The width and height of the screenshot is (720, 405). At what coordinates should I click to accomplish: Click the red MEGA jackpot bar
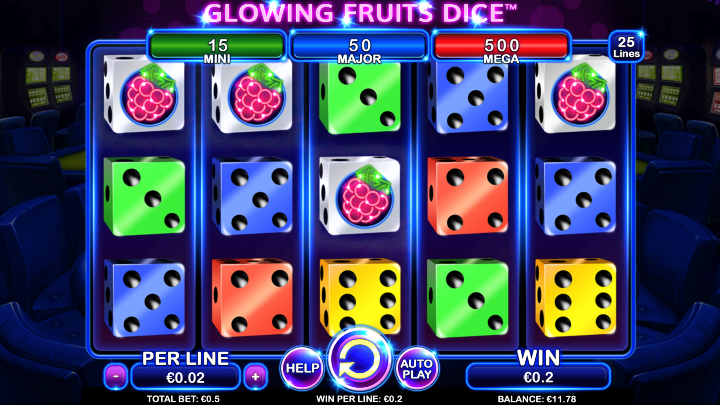501,46
